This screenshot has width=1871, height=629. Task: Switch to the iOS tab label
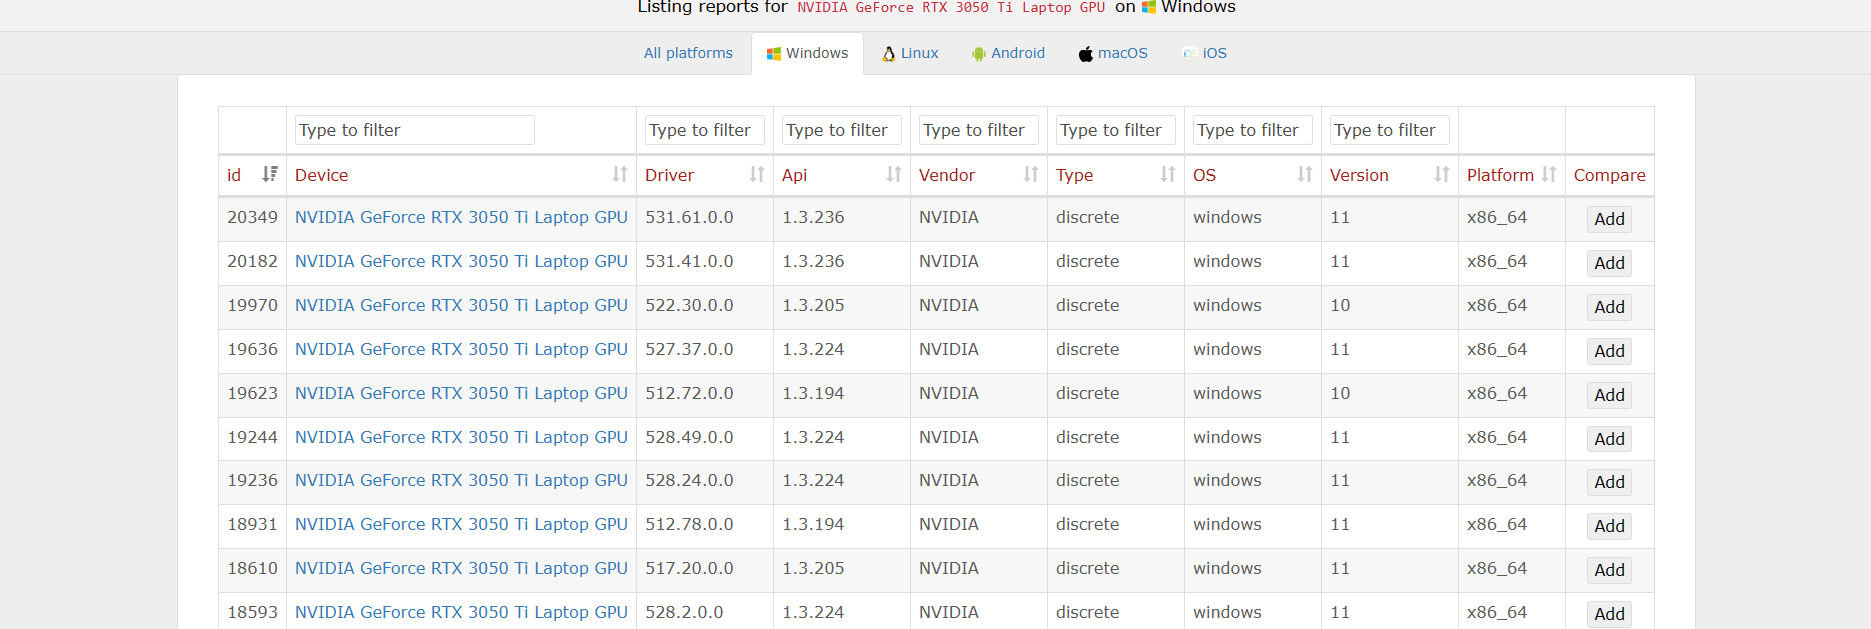point(1215,53)
